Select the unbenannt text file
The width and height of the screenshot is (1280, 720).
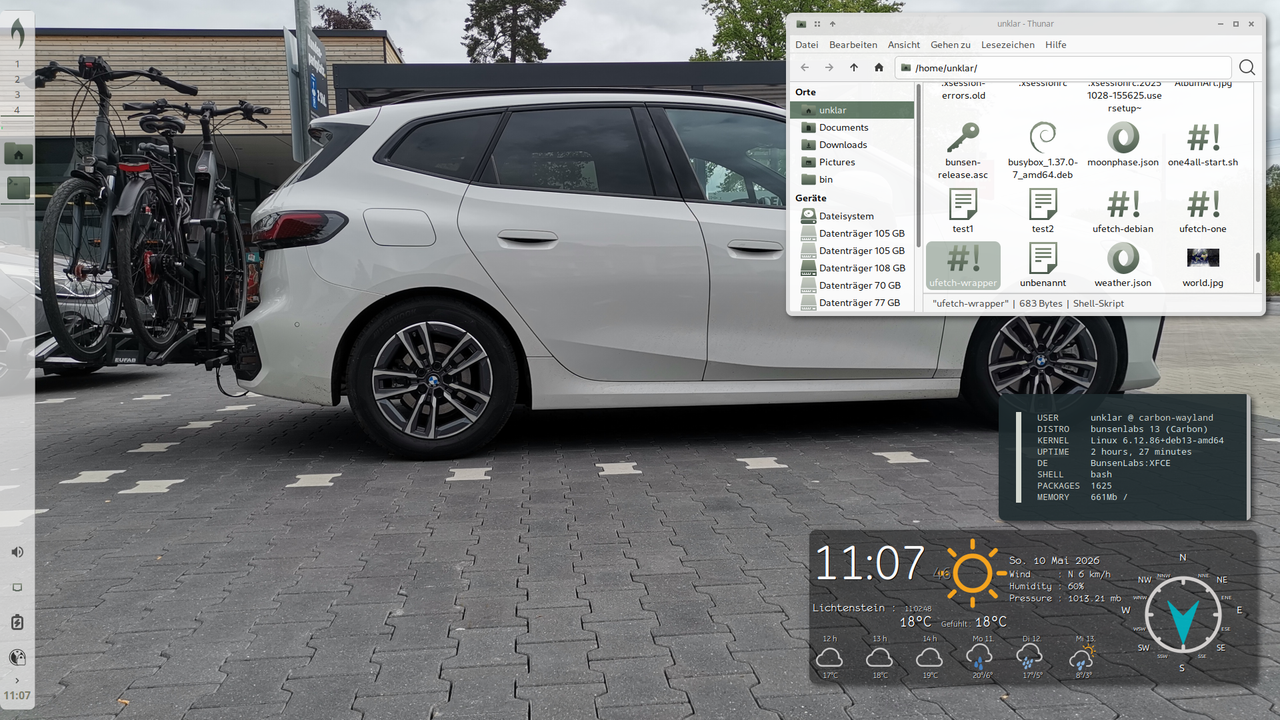click(x=1043, y=265)
